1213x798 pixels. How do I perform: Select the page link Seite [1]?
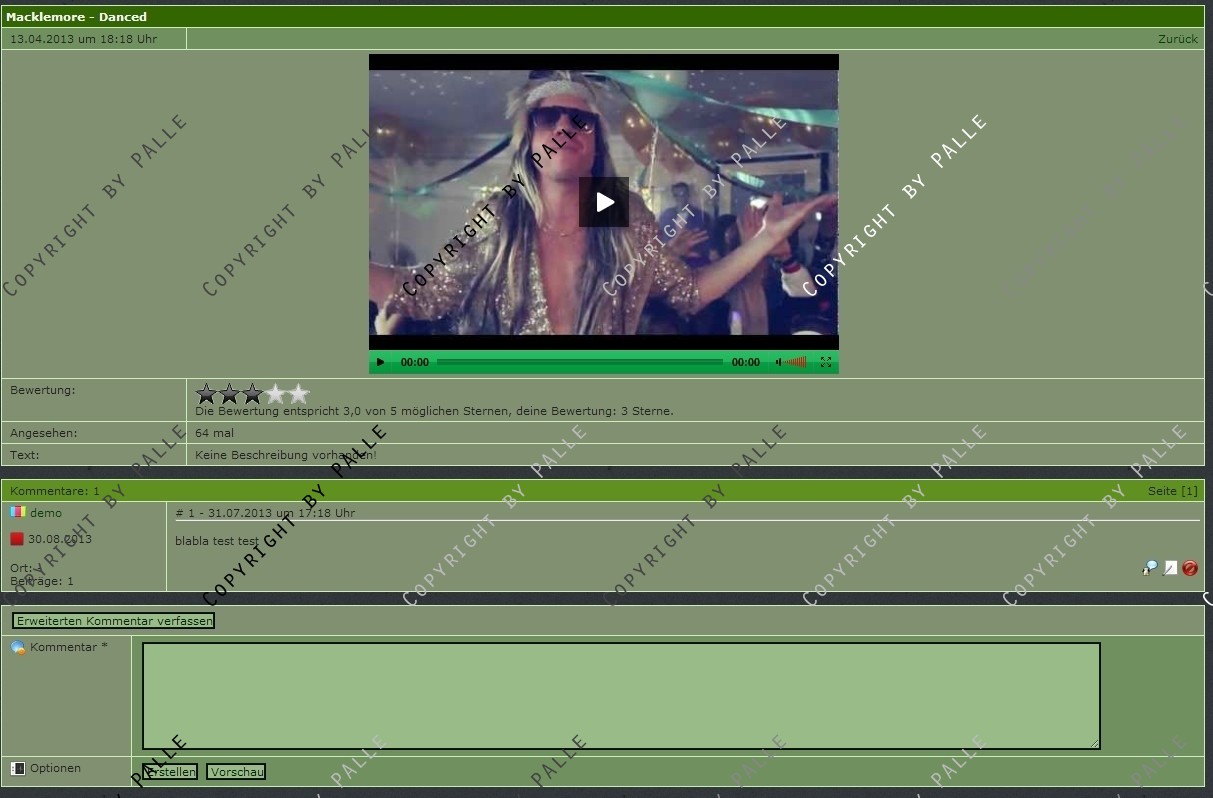(1173, 491)
